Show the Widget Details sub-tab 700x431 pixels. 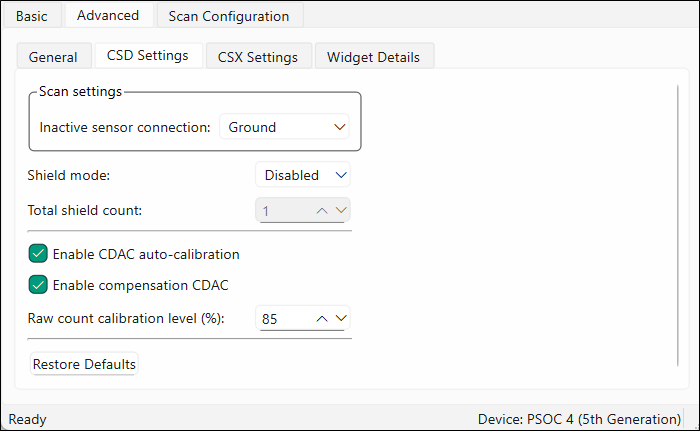tap(373, 57)
